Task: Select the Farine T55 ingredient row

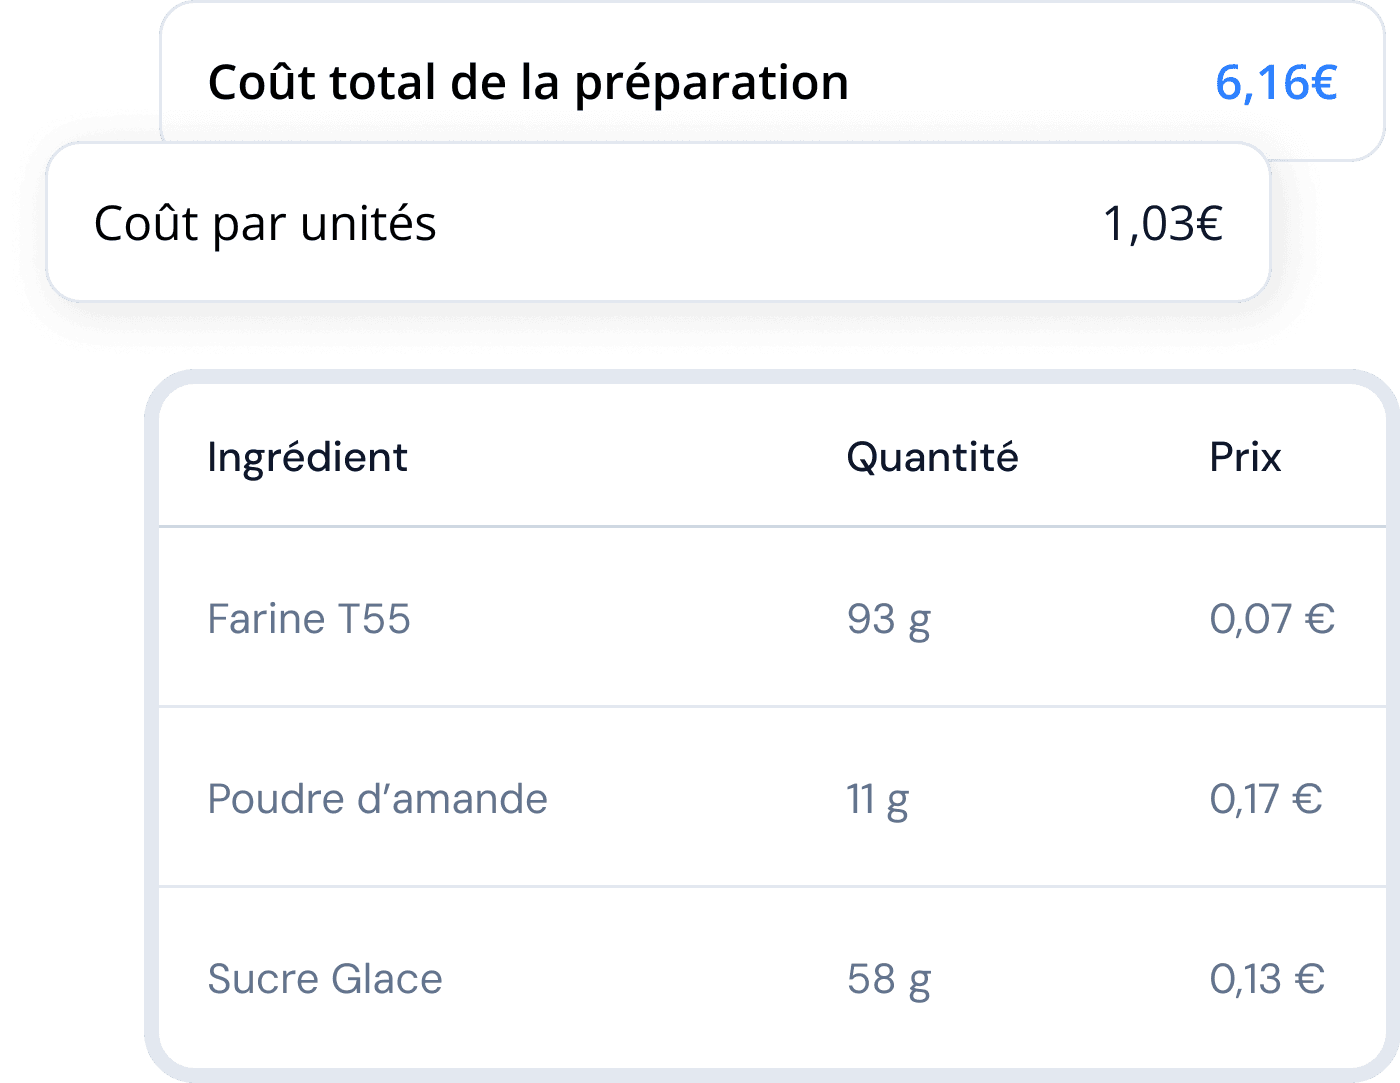Action: tap(770, 618)
